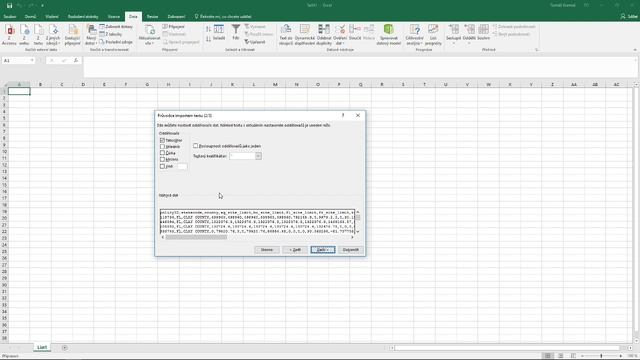
Task: Toggle the Filtr funnel icon
Action: [236, 32]
